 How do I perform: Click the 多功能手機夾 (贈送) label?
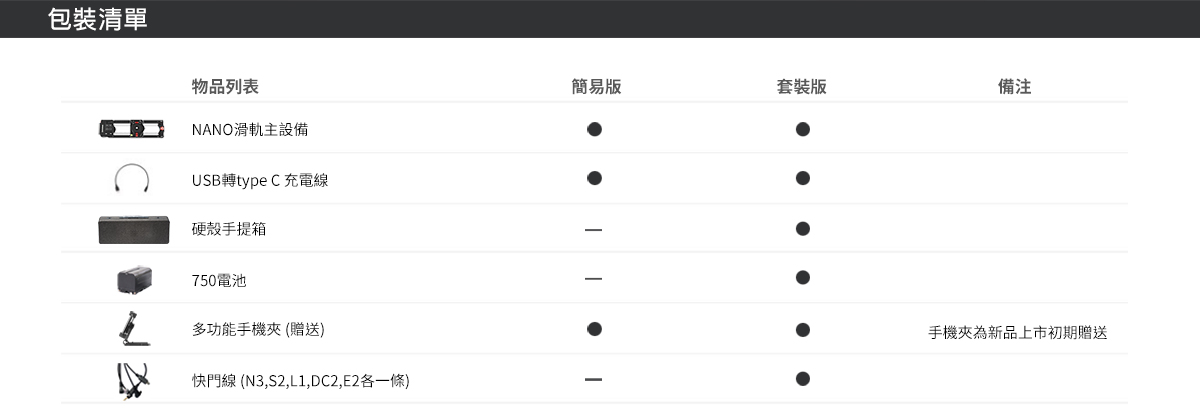coord(258,330)
